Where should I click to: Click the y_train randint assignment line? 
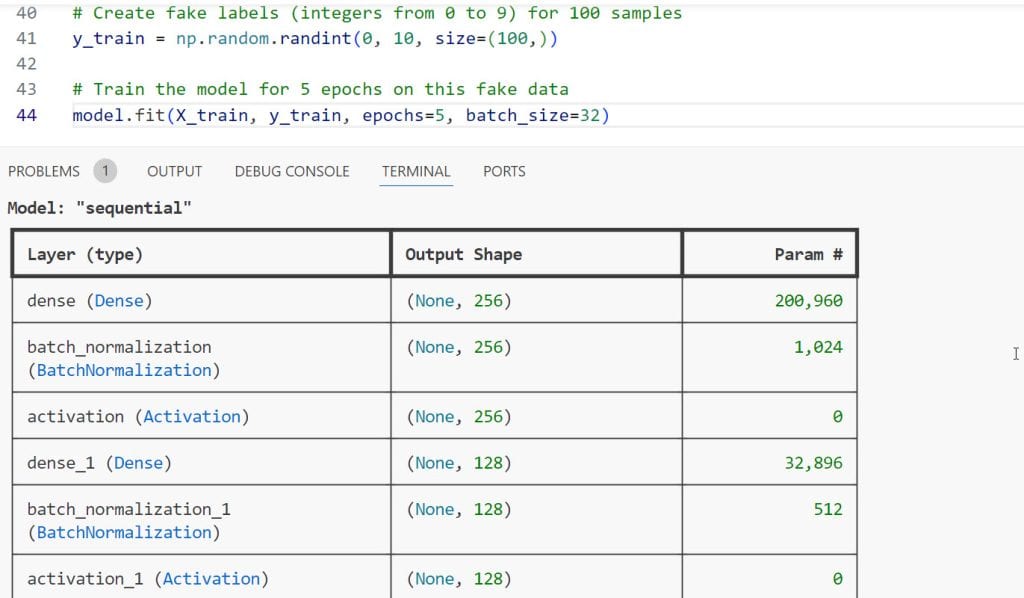pos(315,39)
